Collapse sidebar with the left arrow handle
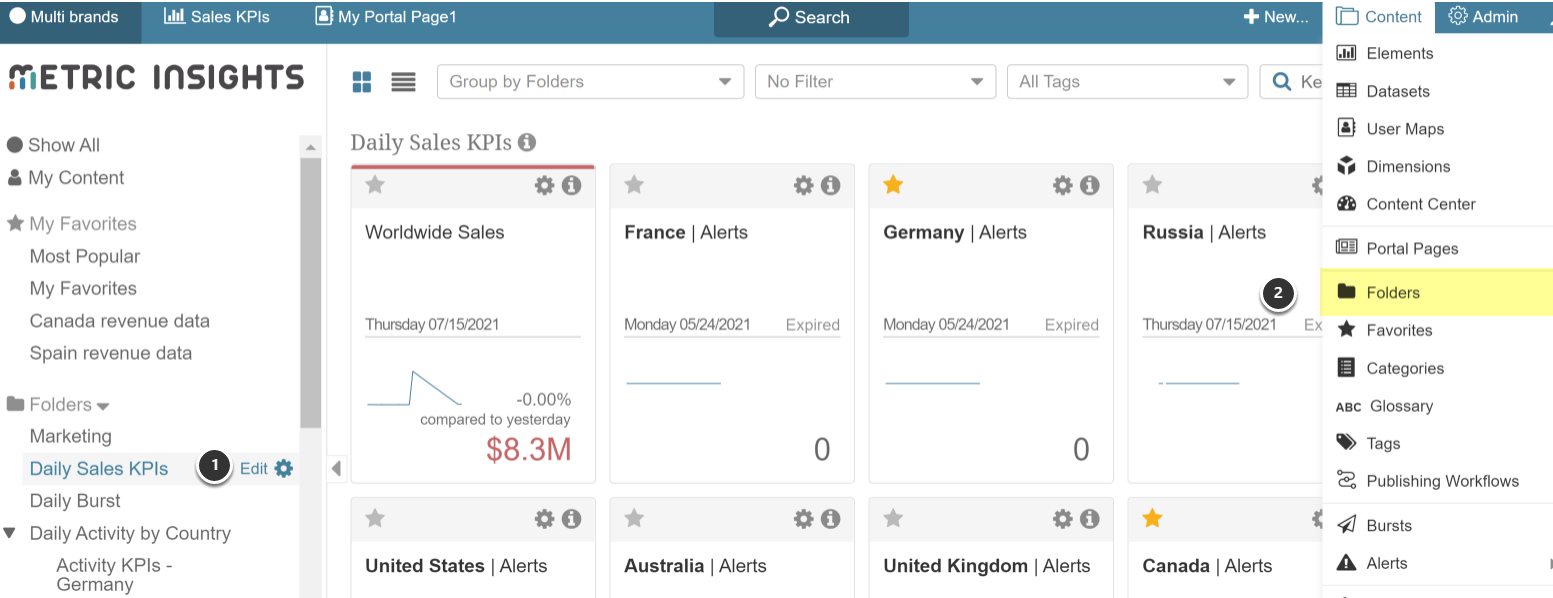1553x598 pixels. (x=336, y=468)
